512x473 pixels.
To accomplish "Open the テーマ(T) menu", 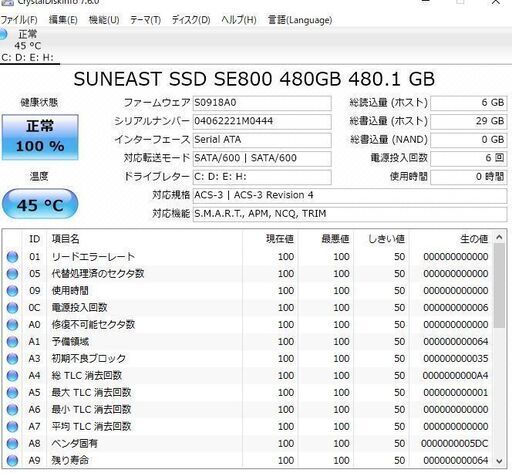I will [x=145, y=20].
